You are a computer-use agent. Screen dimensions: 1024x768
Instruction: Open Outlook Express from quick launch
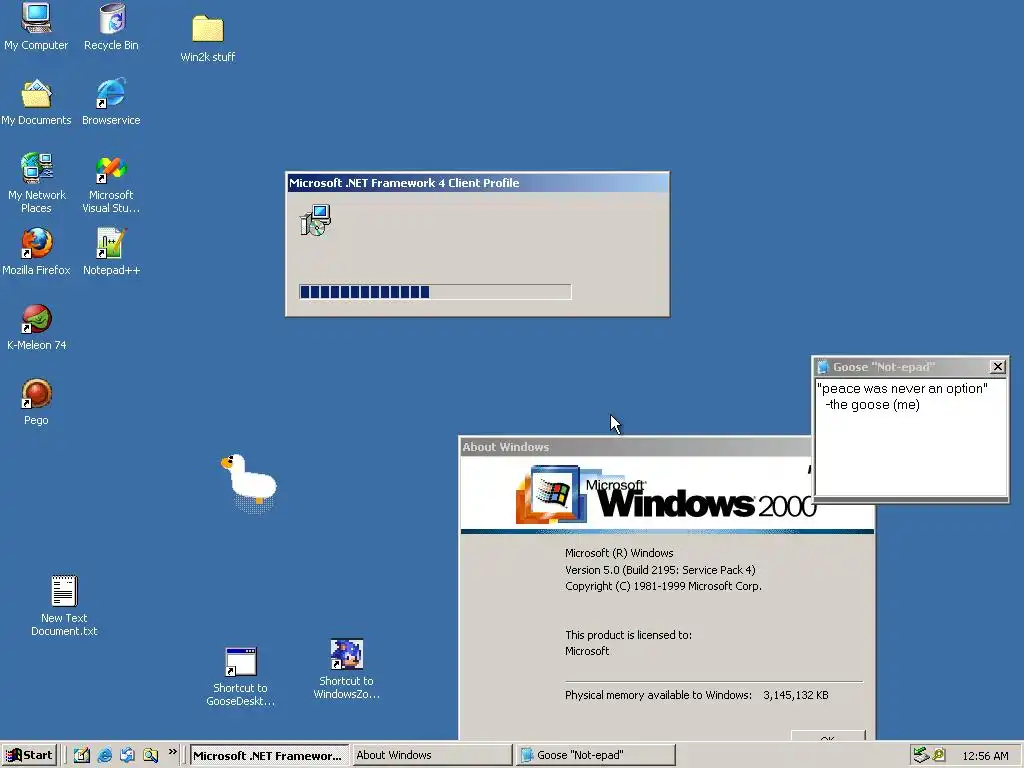tap(127, 756)
